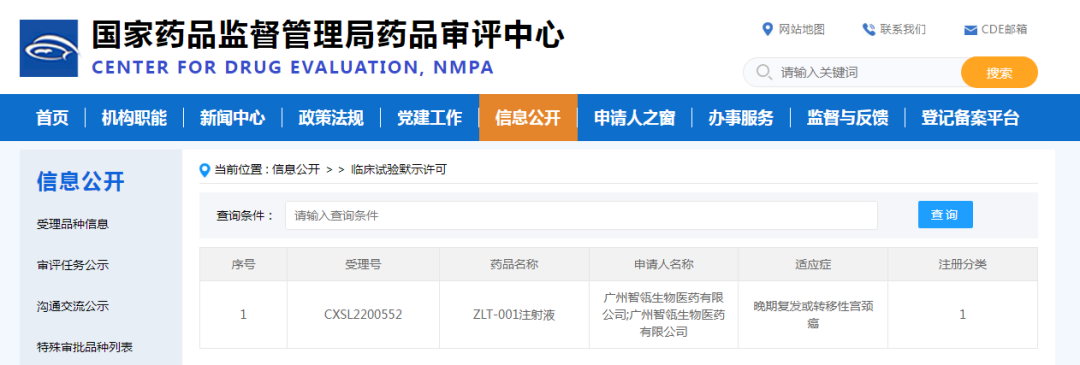Click the current position pin icon
Image resolution: width=1080 pixels, height=365 pixels.
205,169
